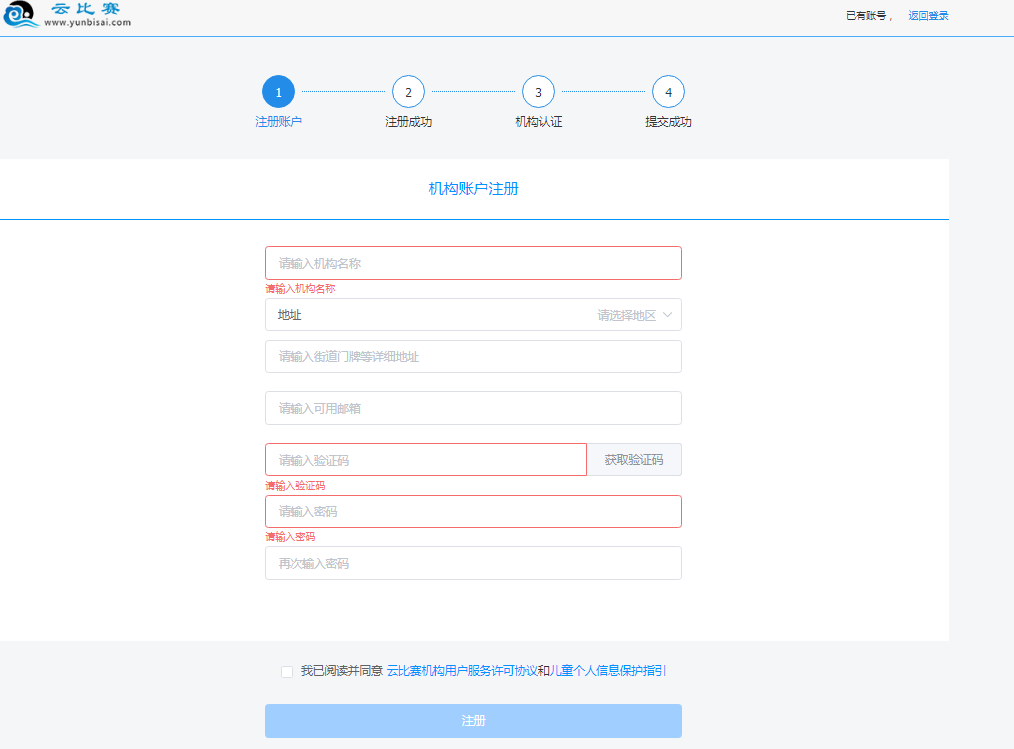Image resolution: width=1014 pixels, height=749 pixels.
Task: Check the 我已阅读并同意 agreement checkbox
Action: coord(287,672)
